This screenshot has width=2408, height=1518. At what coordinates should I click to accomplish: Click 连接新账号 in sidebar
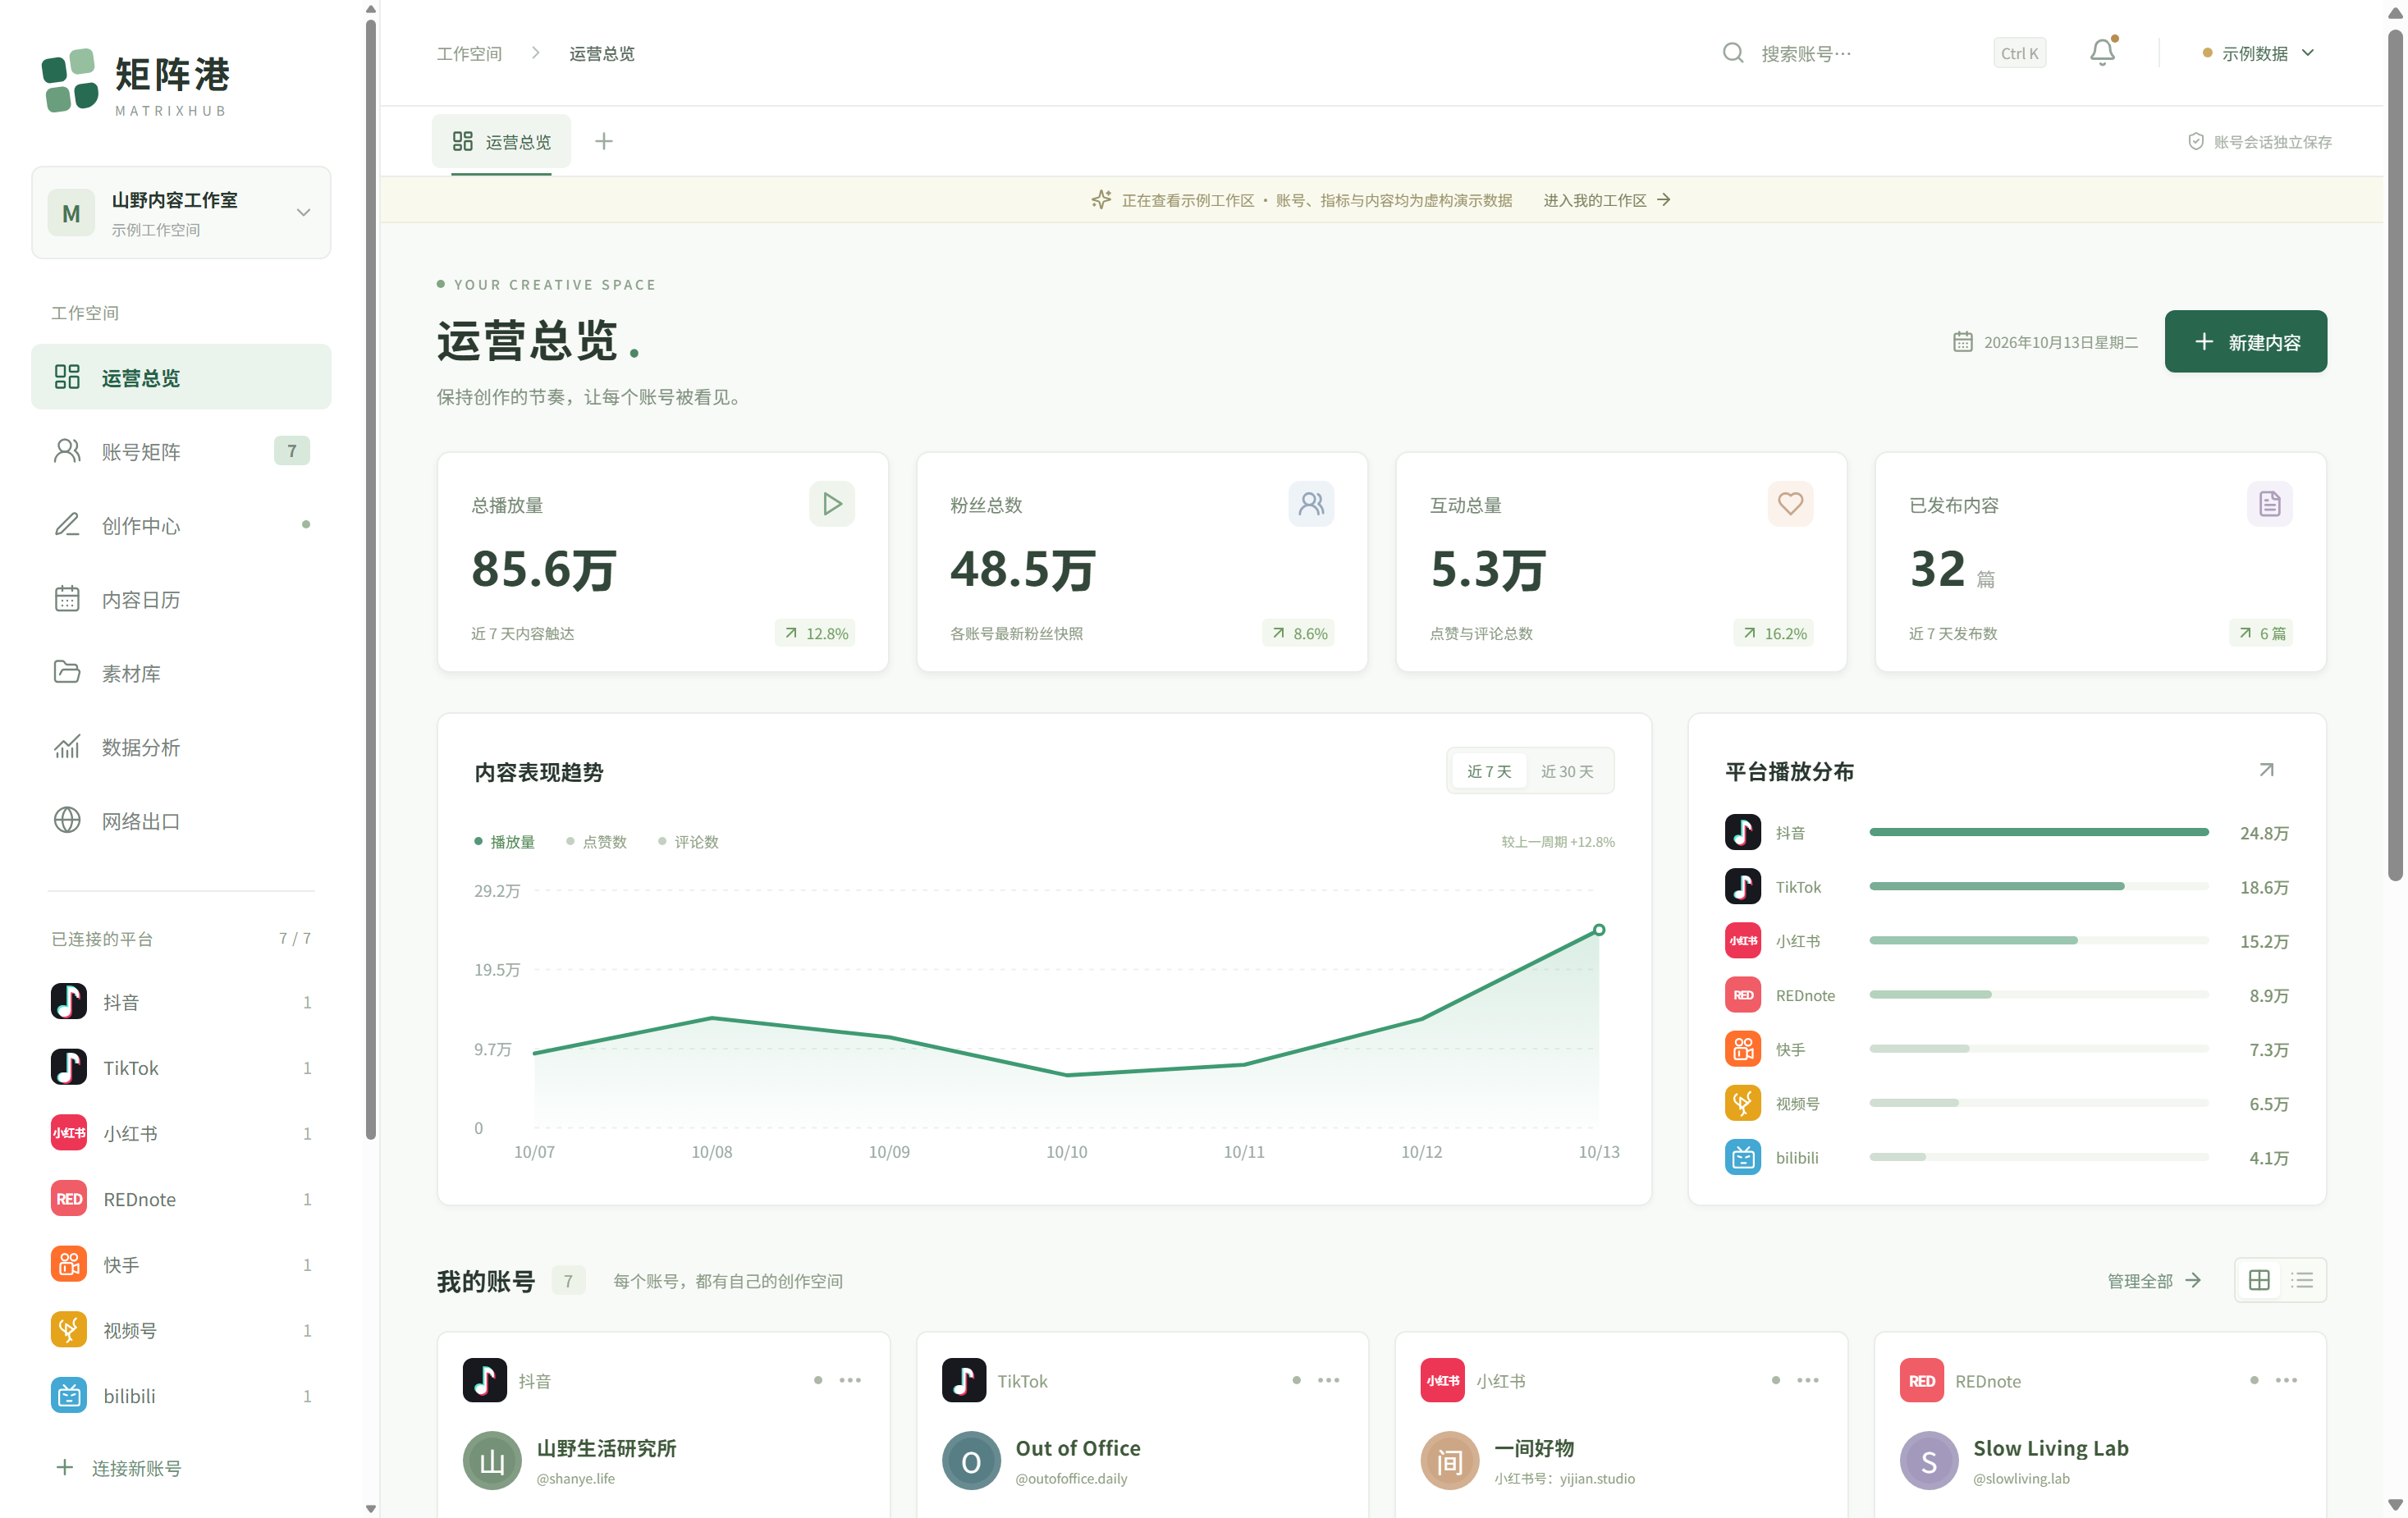pos(118,1467)
